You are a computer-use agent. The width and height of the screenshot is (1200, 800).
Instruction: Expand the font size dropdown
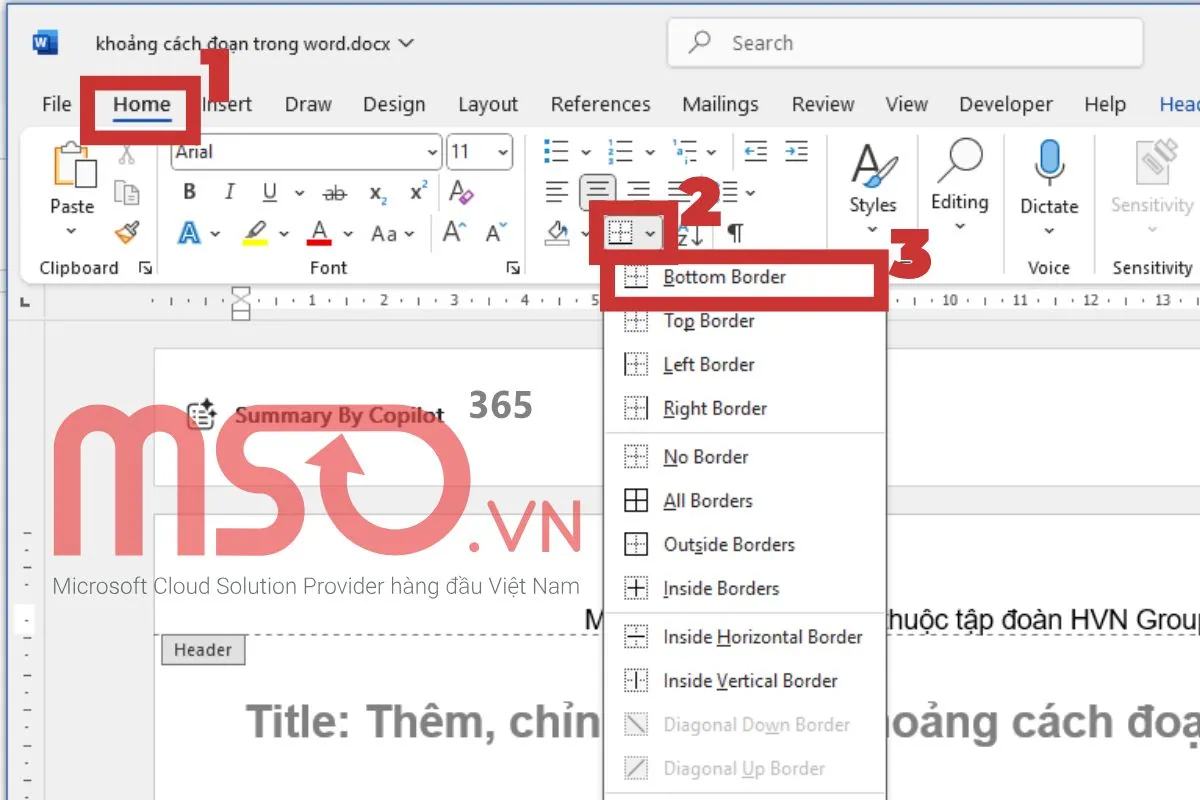(503, 153)
